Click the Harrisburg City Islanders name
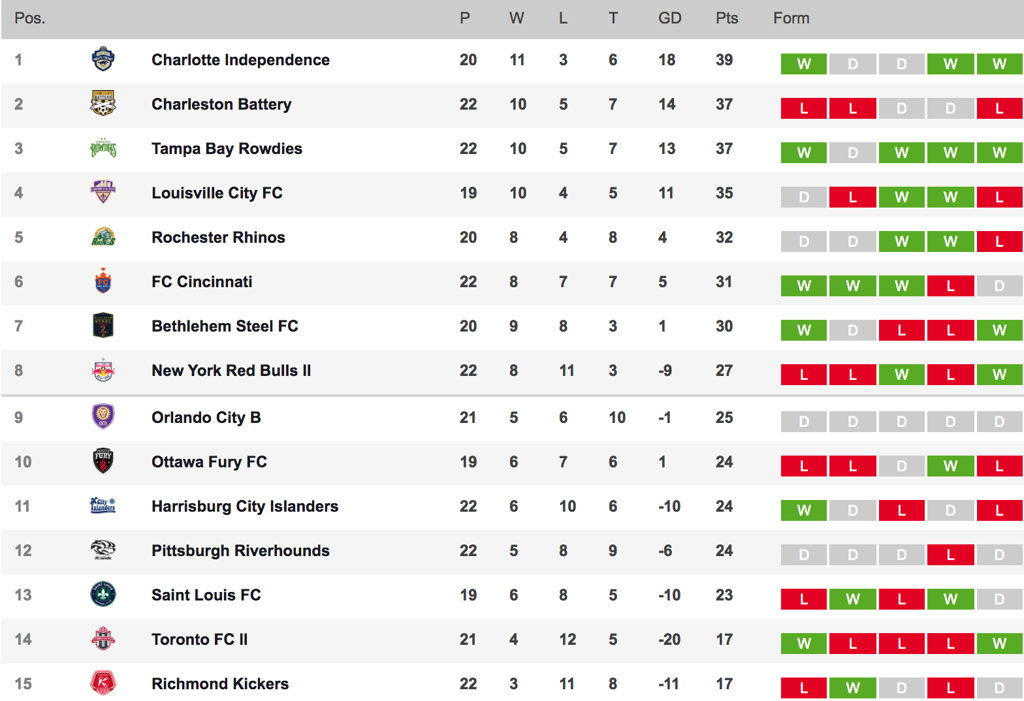The width and height of the screenshot is (1024, 701). pos(245,506)
